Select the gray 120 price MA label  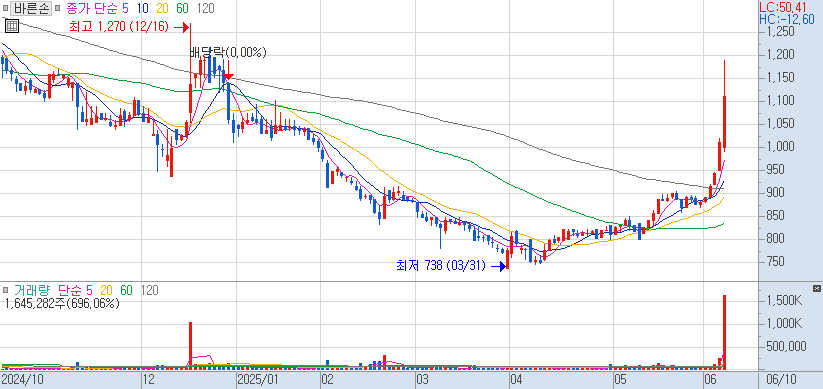[205, 8]
